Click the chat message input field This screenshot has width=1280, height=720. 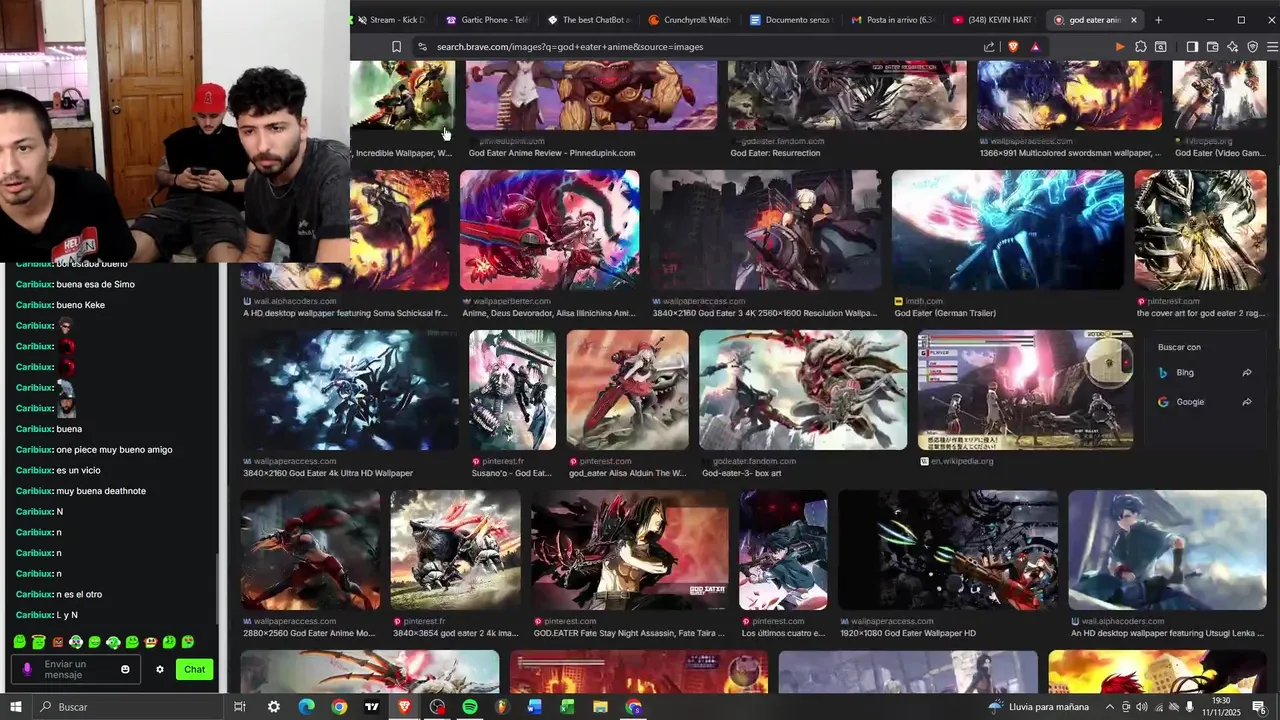[78, 669]
